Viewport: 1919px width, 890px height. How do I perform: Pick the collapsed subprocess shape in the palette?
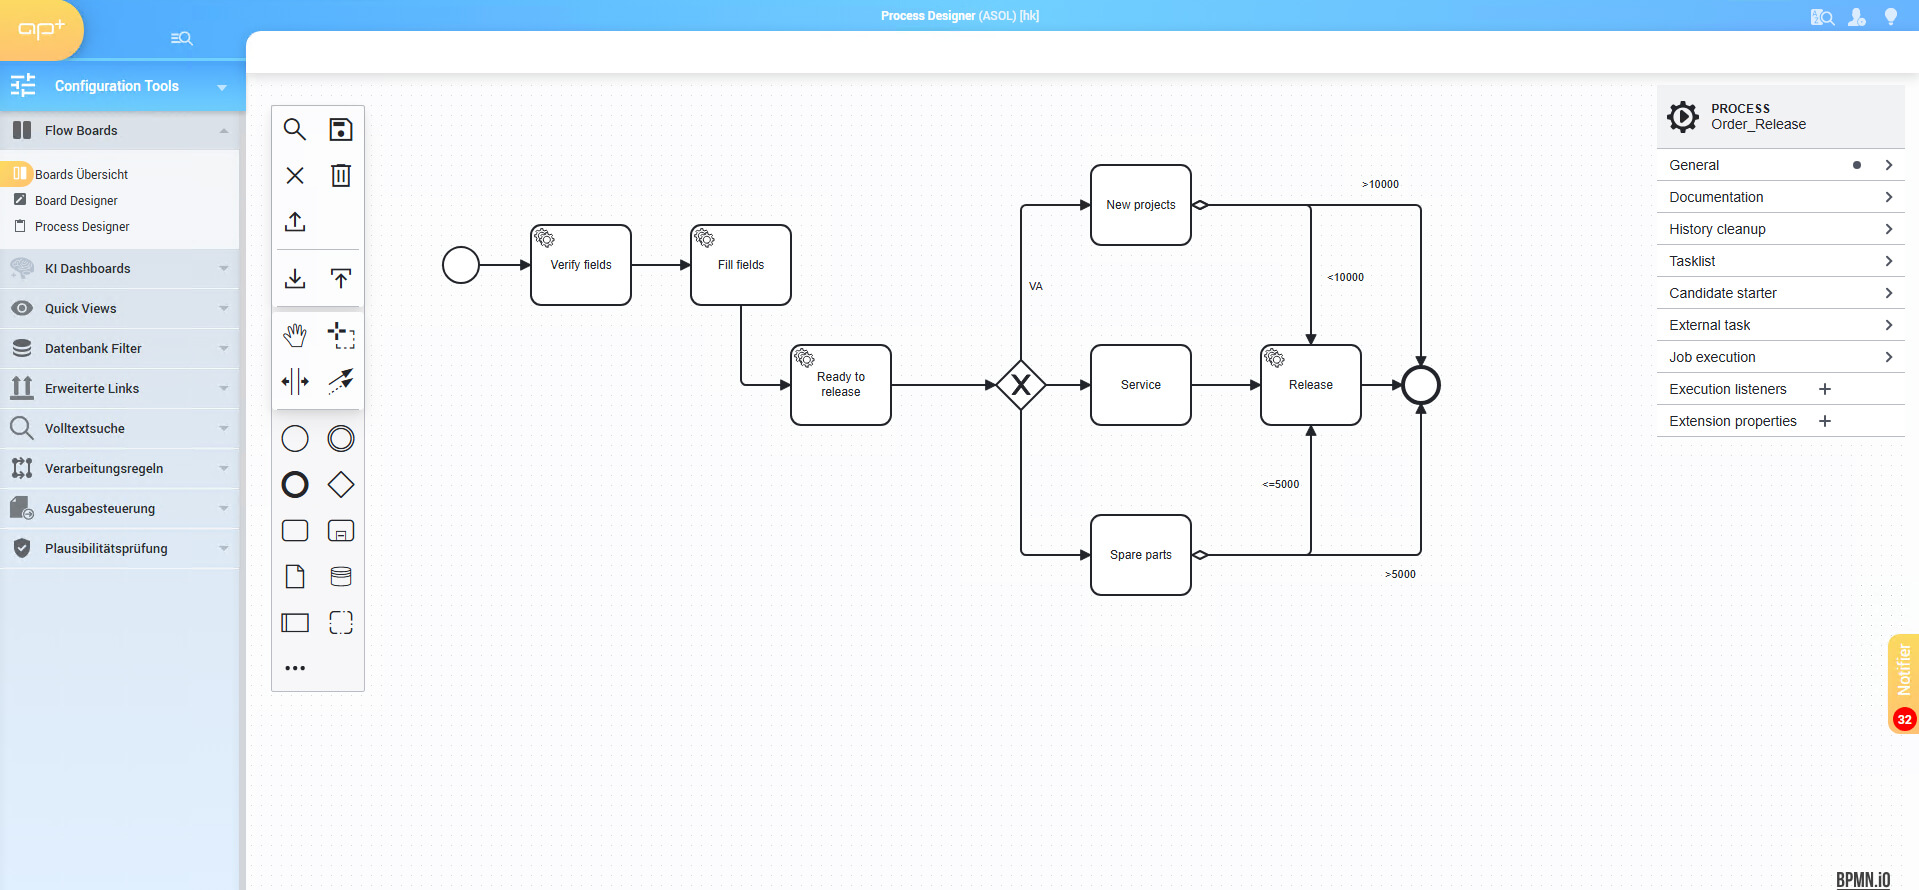pyautogui.click(x=341, y=530)
